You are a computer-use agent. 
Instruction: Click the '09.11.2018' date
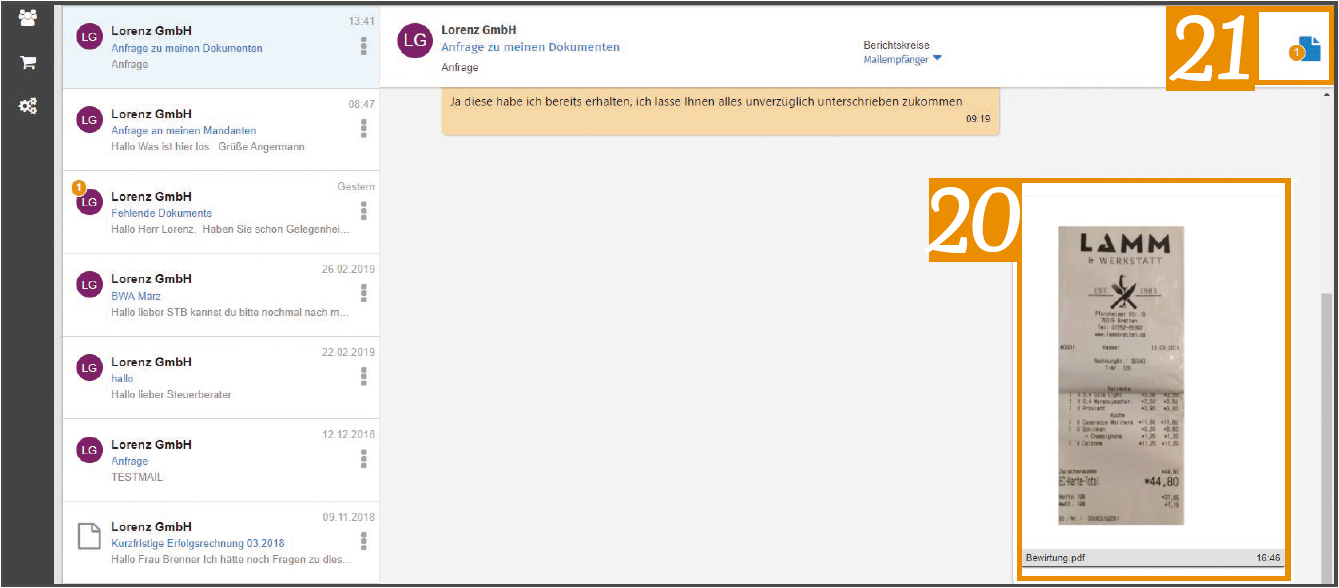click(x=348, y=517)
